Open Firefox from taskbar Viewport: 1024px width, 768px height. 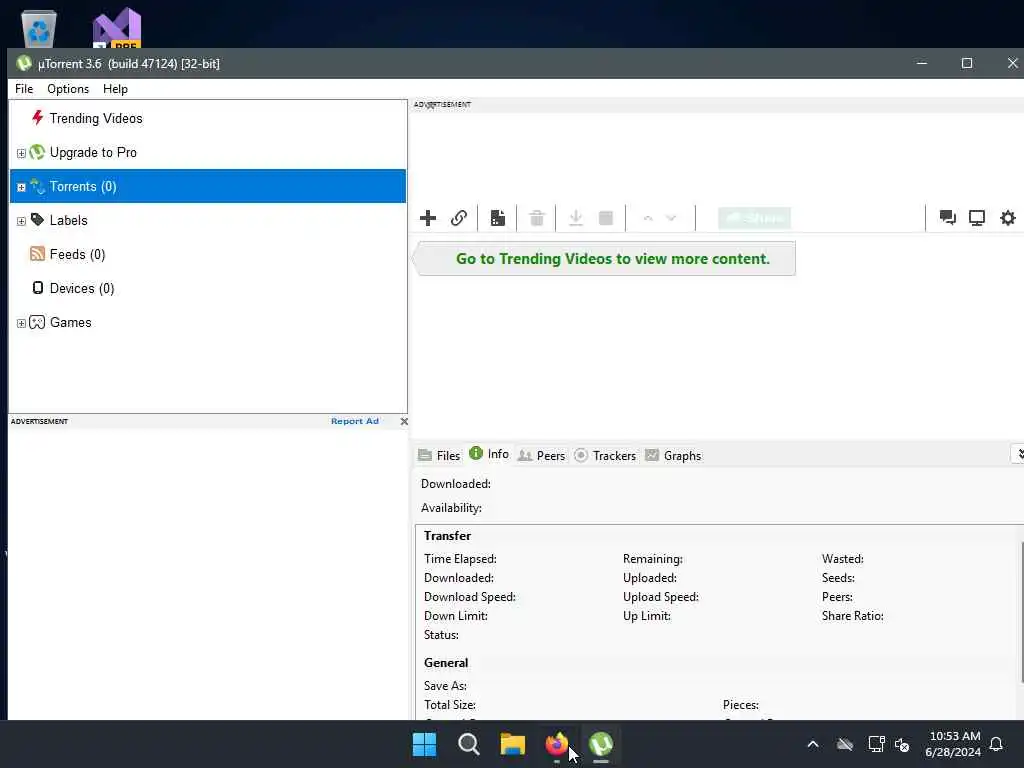(556, 744)
